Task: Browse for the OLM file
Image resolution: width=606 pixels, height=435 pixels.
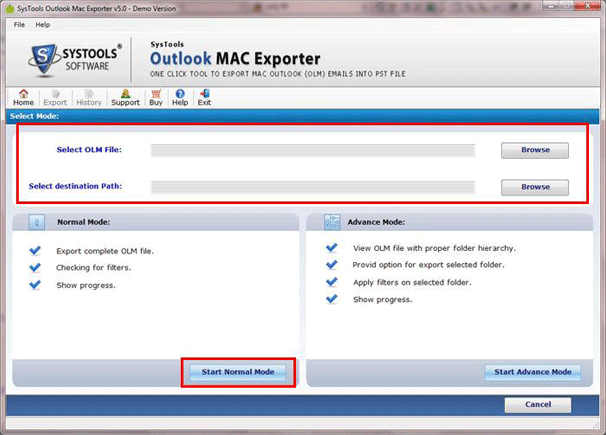Action: point(535,151)
